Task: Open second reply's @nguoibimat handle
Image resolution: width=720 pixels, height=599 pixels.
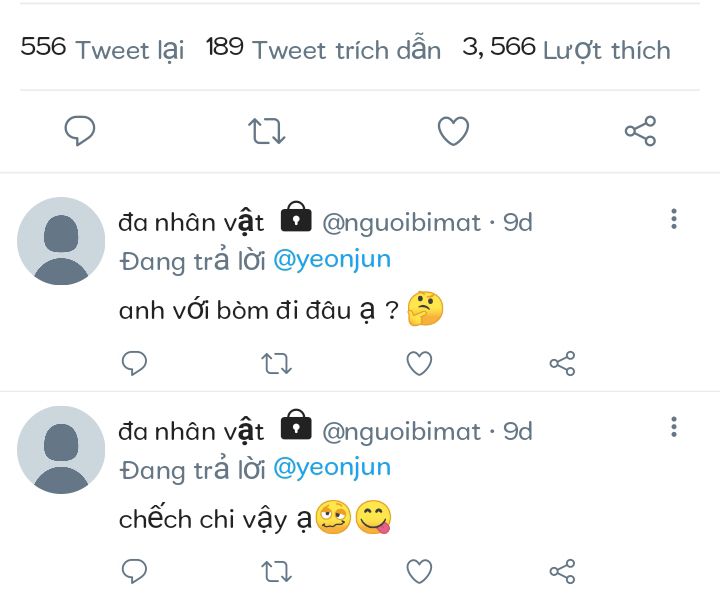Action: pos(401,432)
